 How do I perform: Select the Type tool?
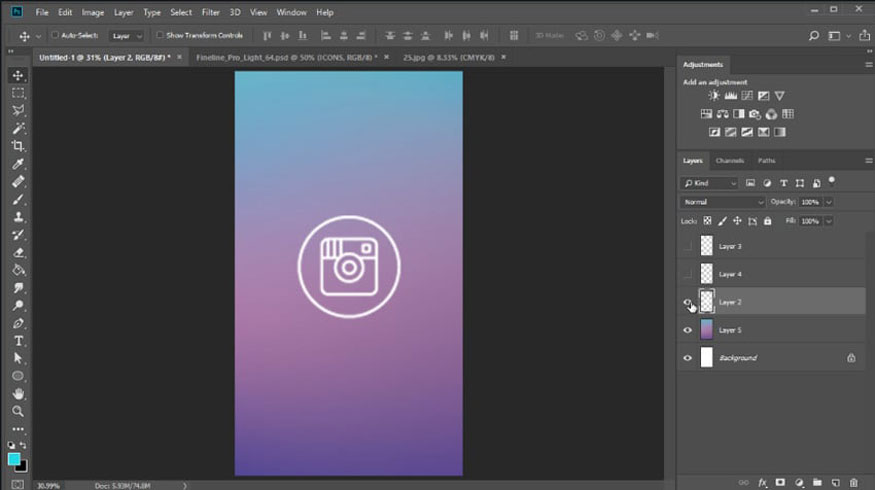pos(18,341)
